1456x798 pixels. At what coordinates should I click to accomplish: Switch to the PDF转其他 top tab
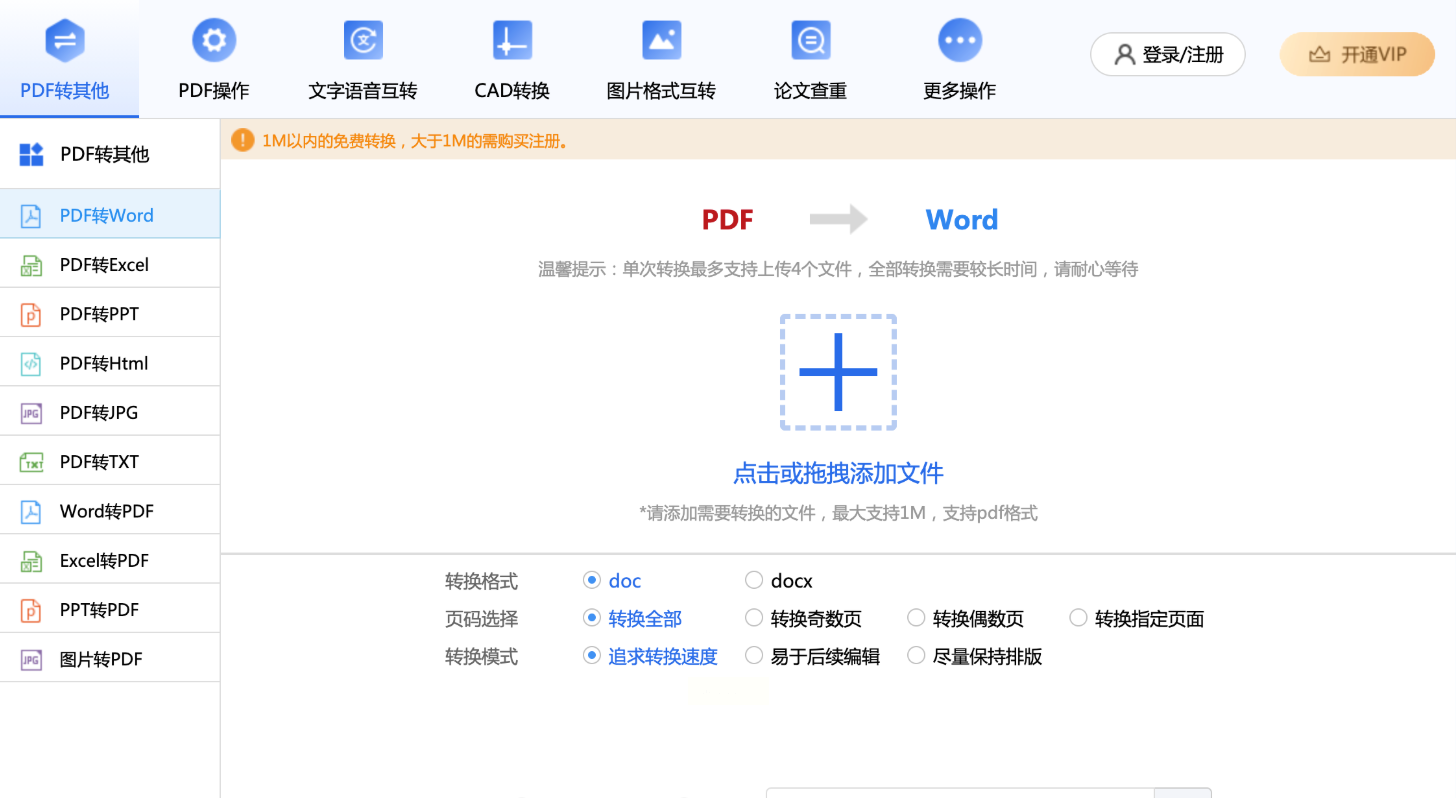65,60
